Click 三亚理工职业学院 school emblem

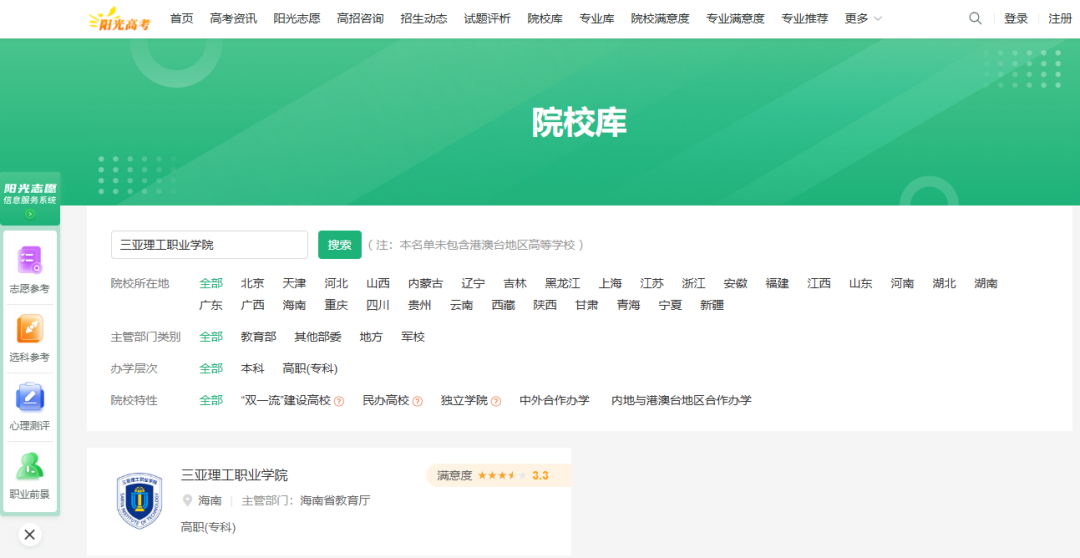(x=139, y=501)
